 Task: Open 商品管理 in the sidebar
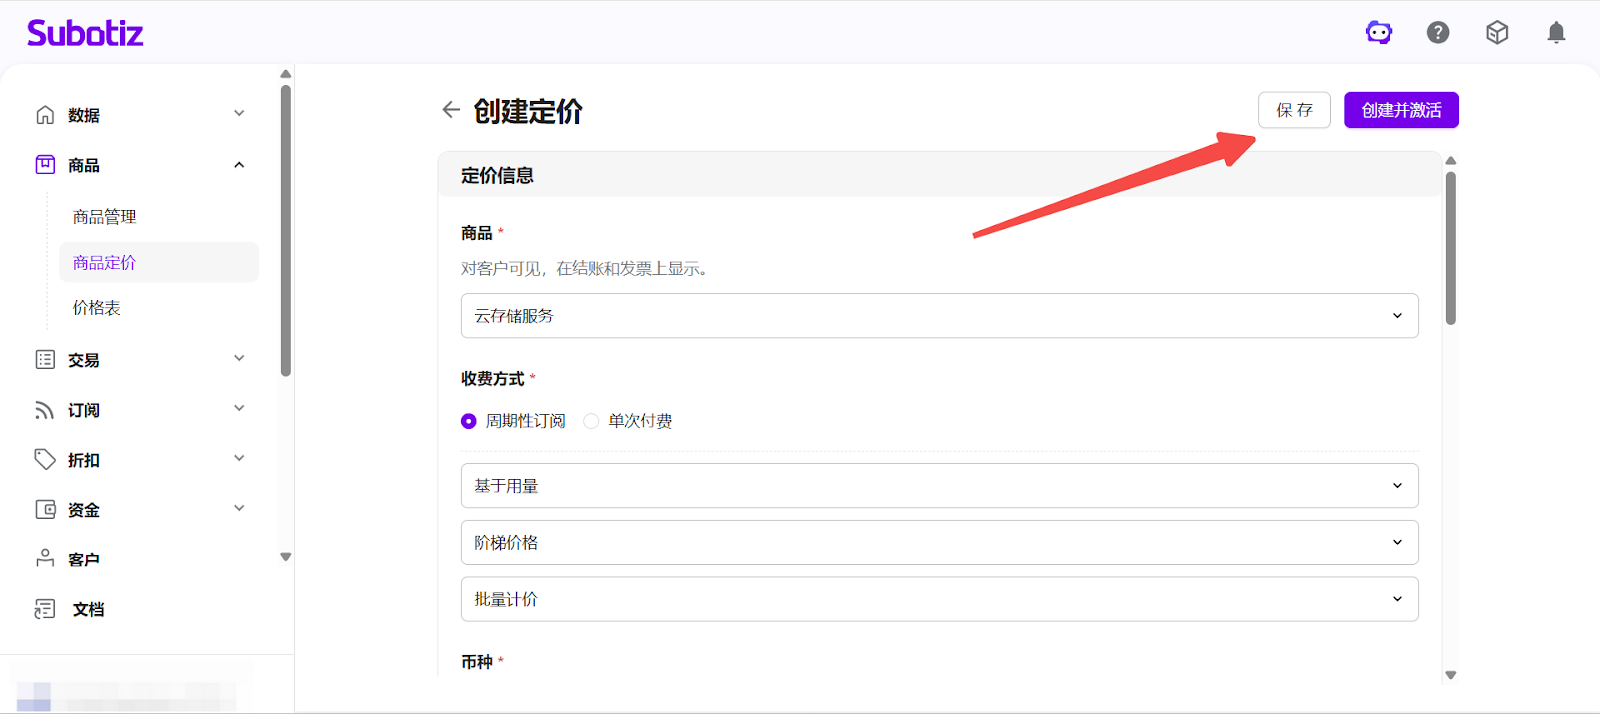pos(105,217)
